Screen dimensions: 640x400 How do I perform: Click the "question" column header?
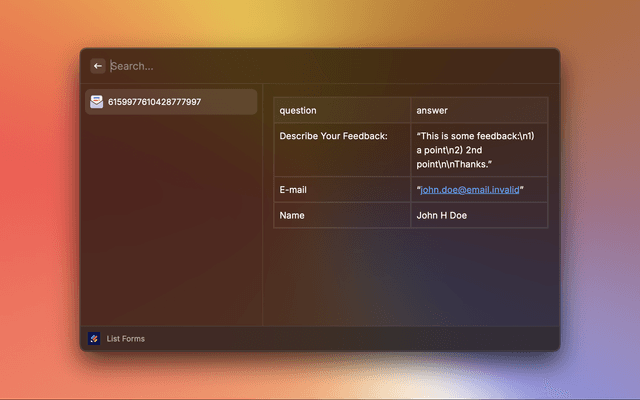pos(298,110)
